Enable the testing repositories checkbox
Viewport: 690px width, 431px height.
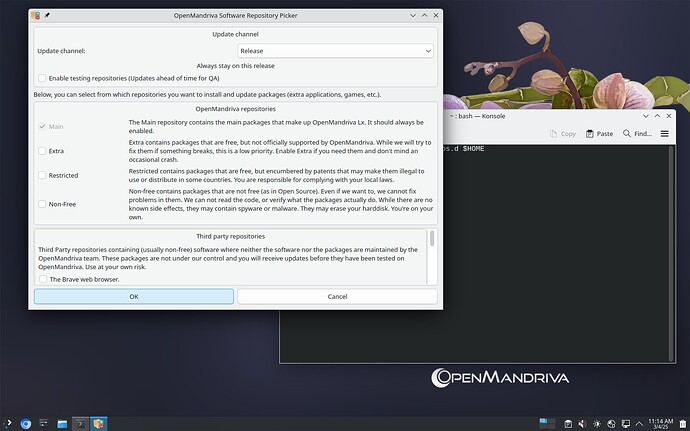(x=42, y=78)
